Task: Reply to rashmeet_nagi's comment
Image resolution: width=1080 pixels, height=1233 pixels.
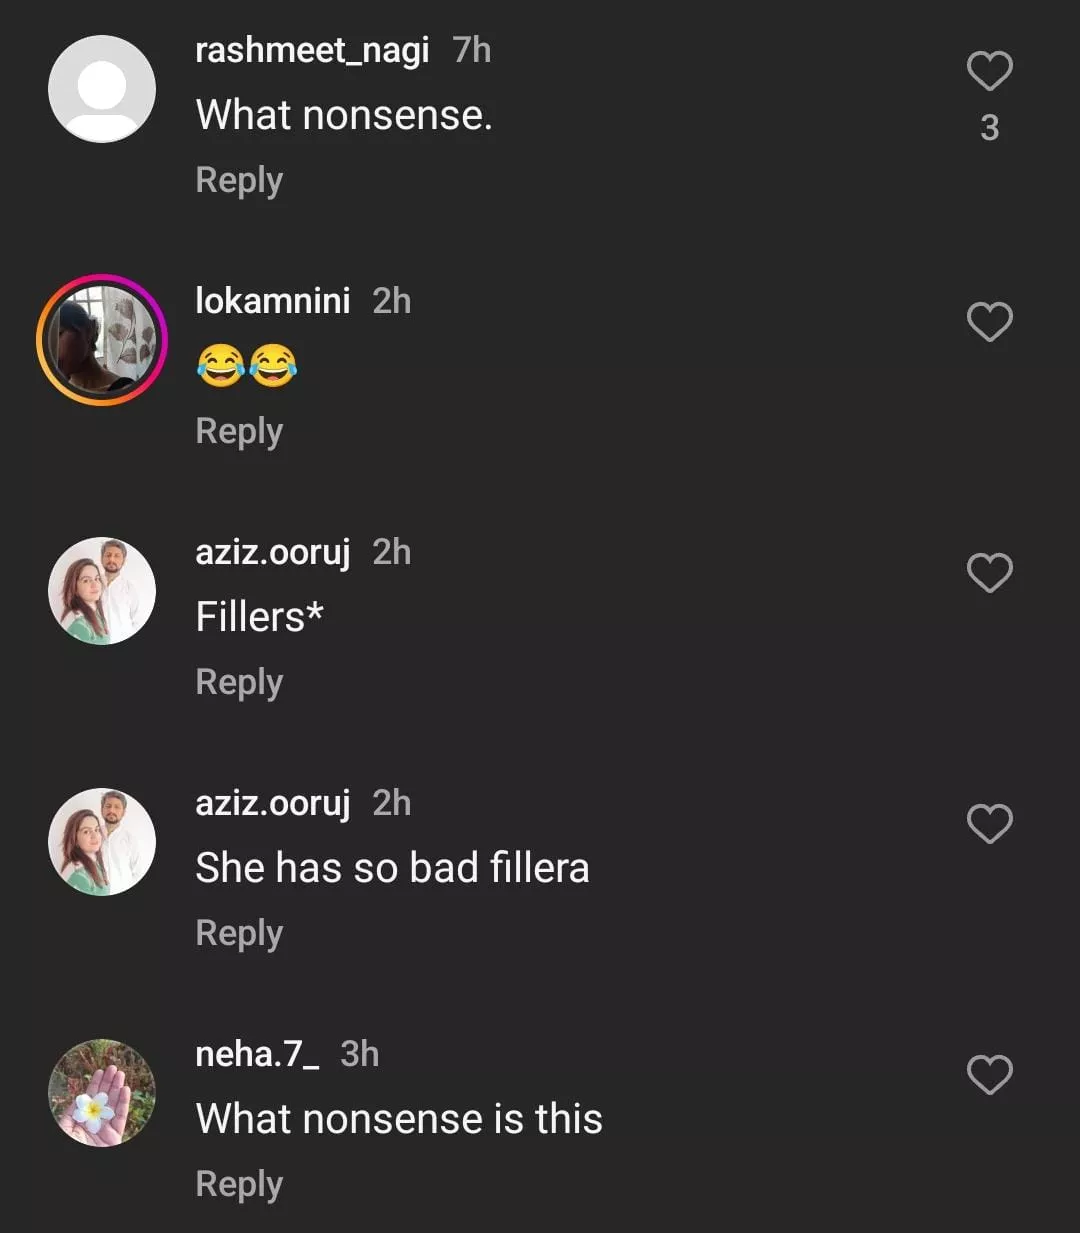Action: pos(239,180)
